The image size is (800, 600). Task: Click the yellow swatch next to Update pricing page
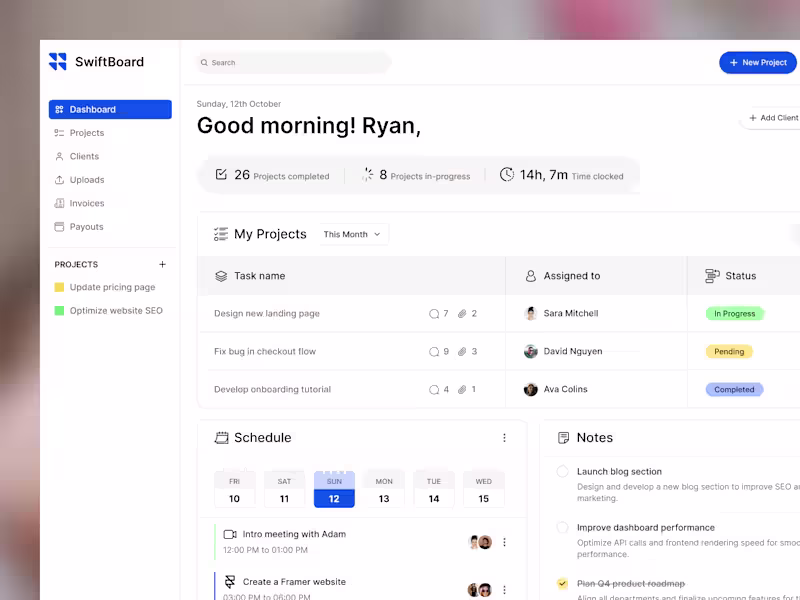pos(57,287)
